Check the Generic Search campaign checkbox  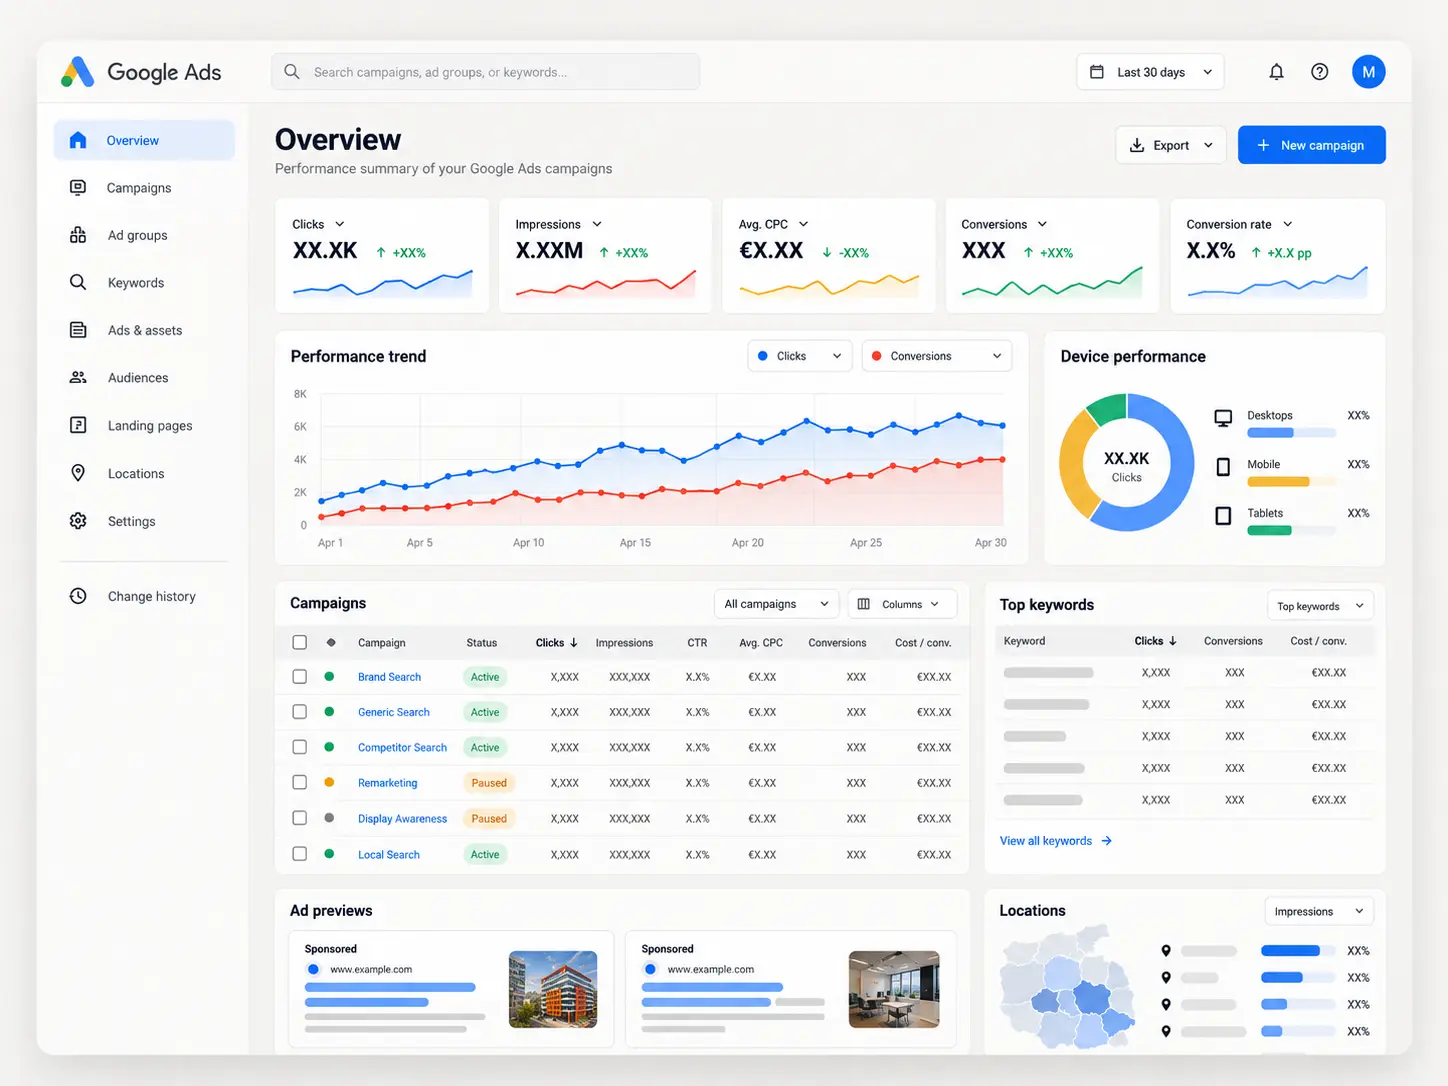coord(300,712)
